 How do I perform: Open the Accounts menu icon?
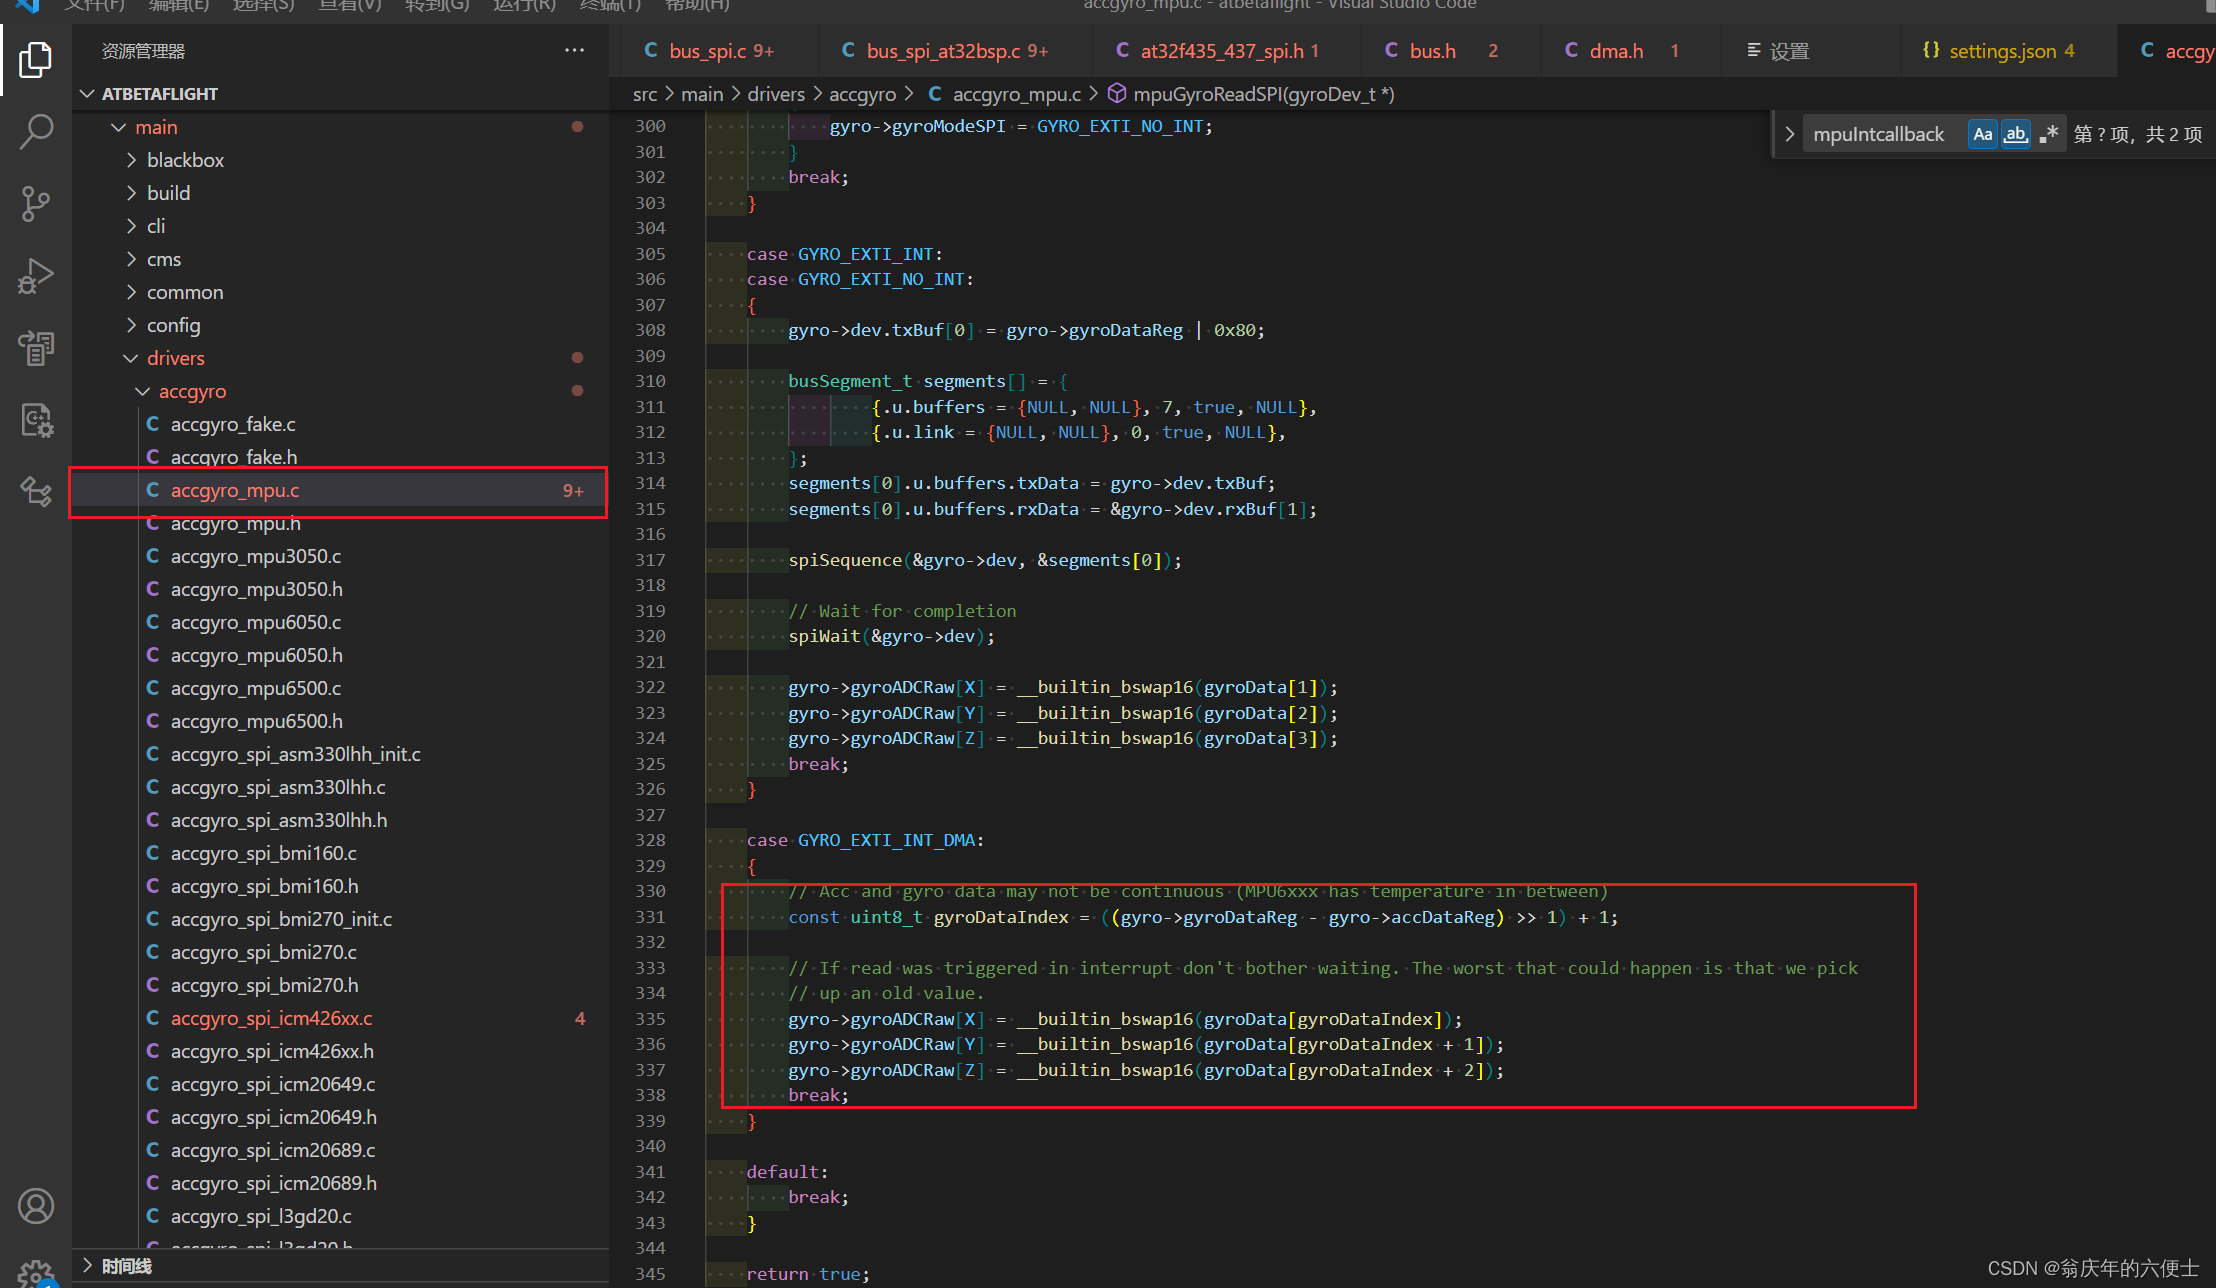(36, 1206)
